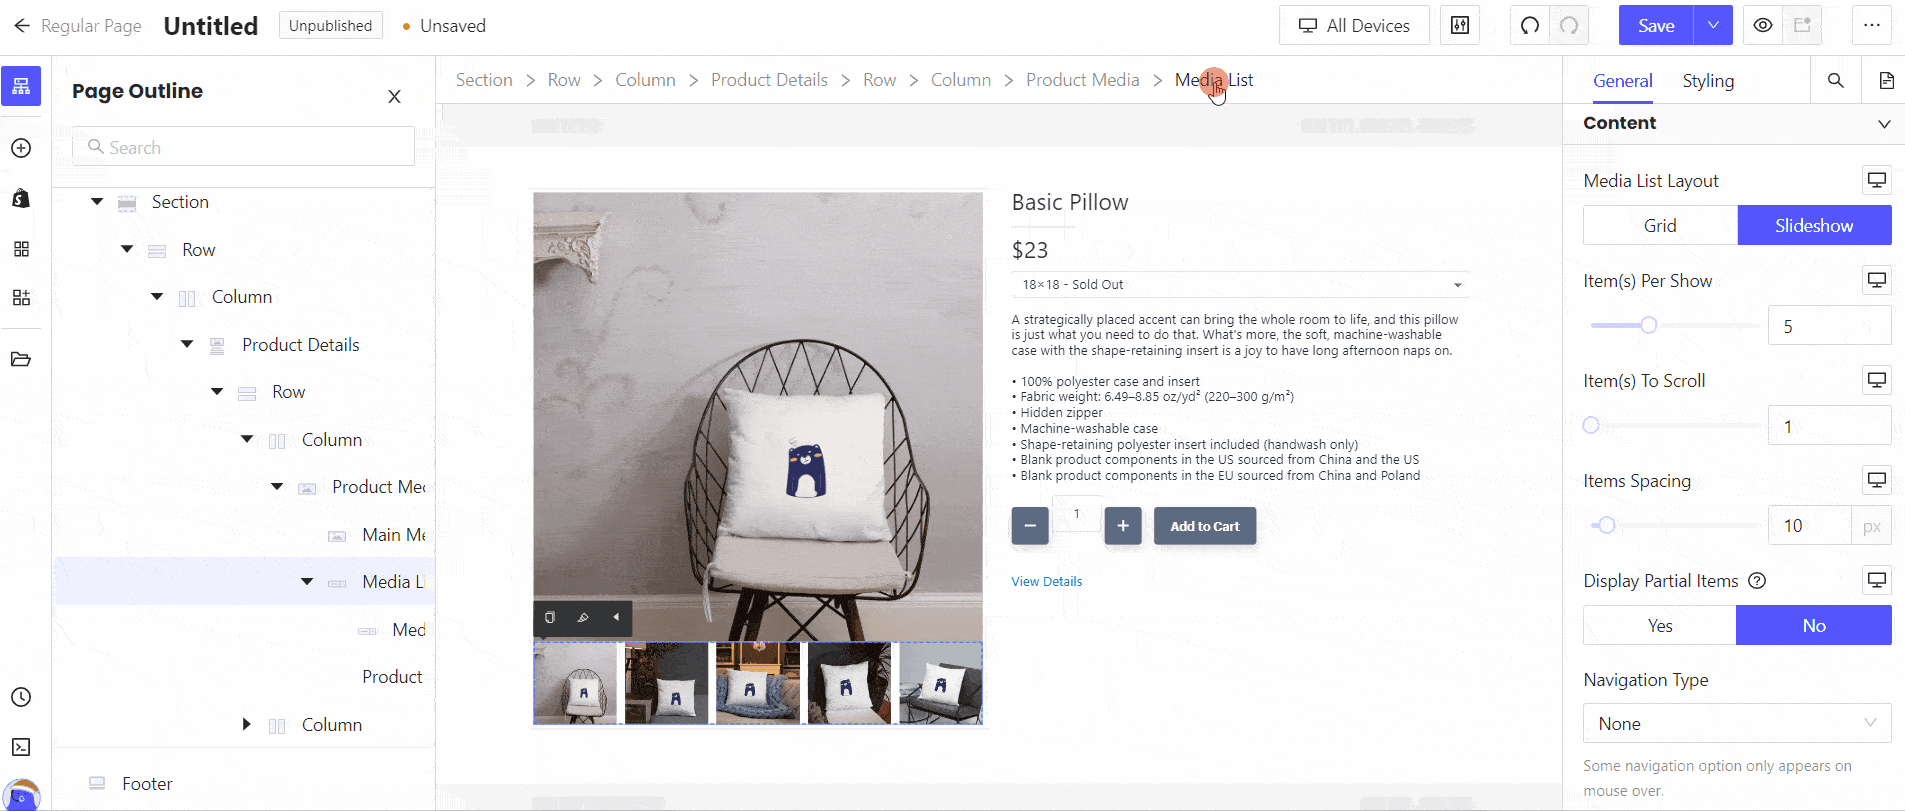Switch to the Styling tab

[x=1708, y=81]
